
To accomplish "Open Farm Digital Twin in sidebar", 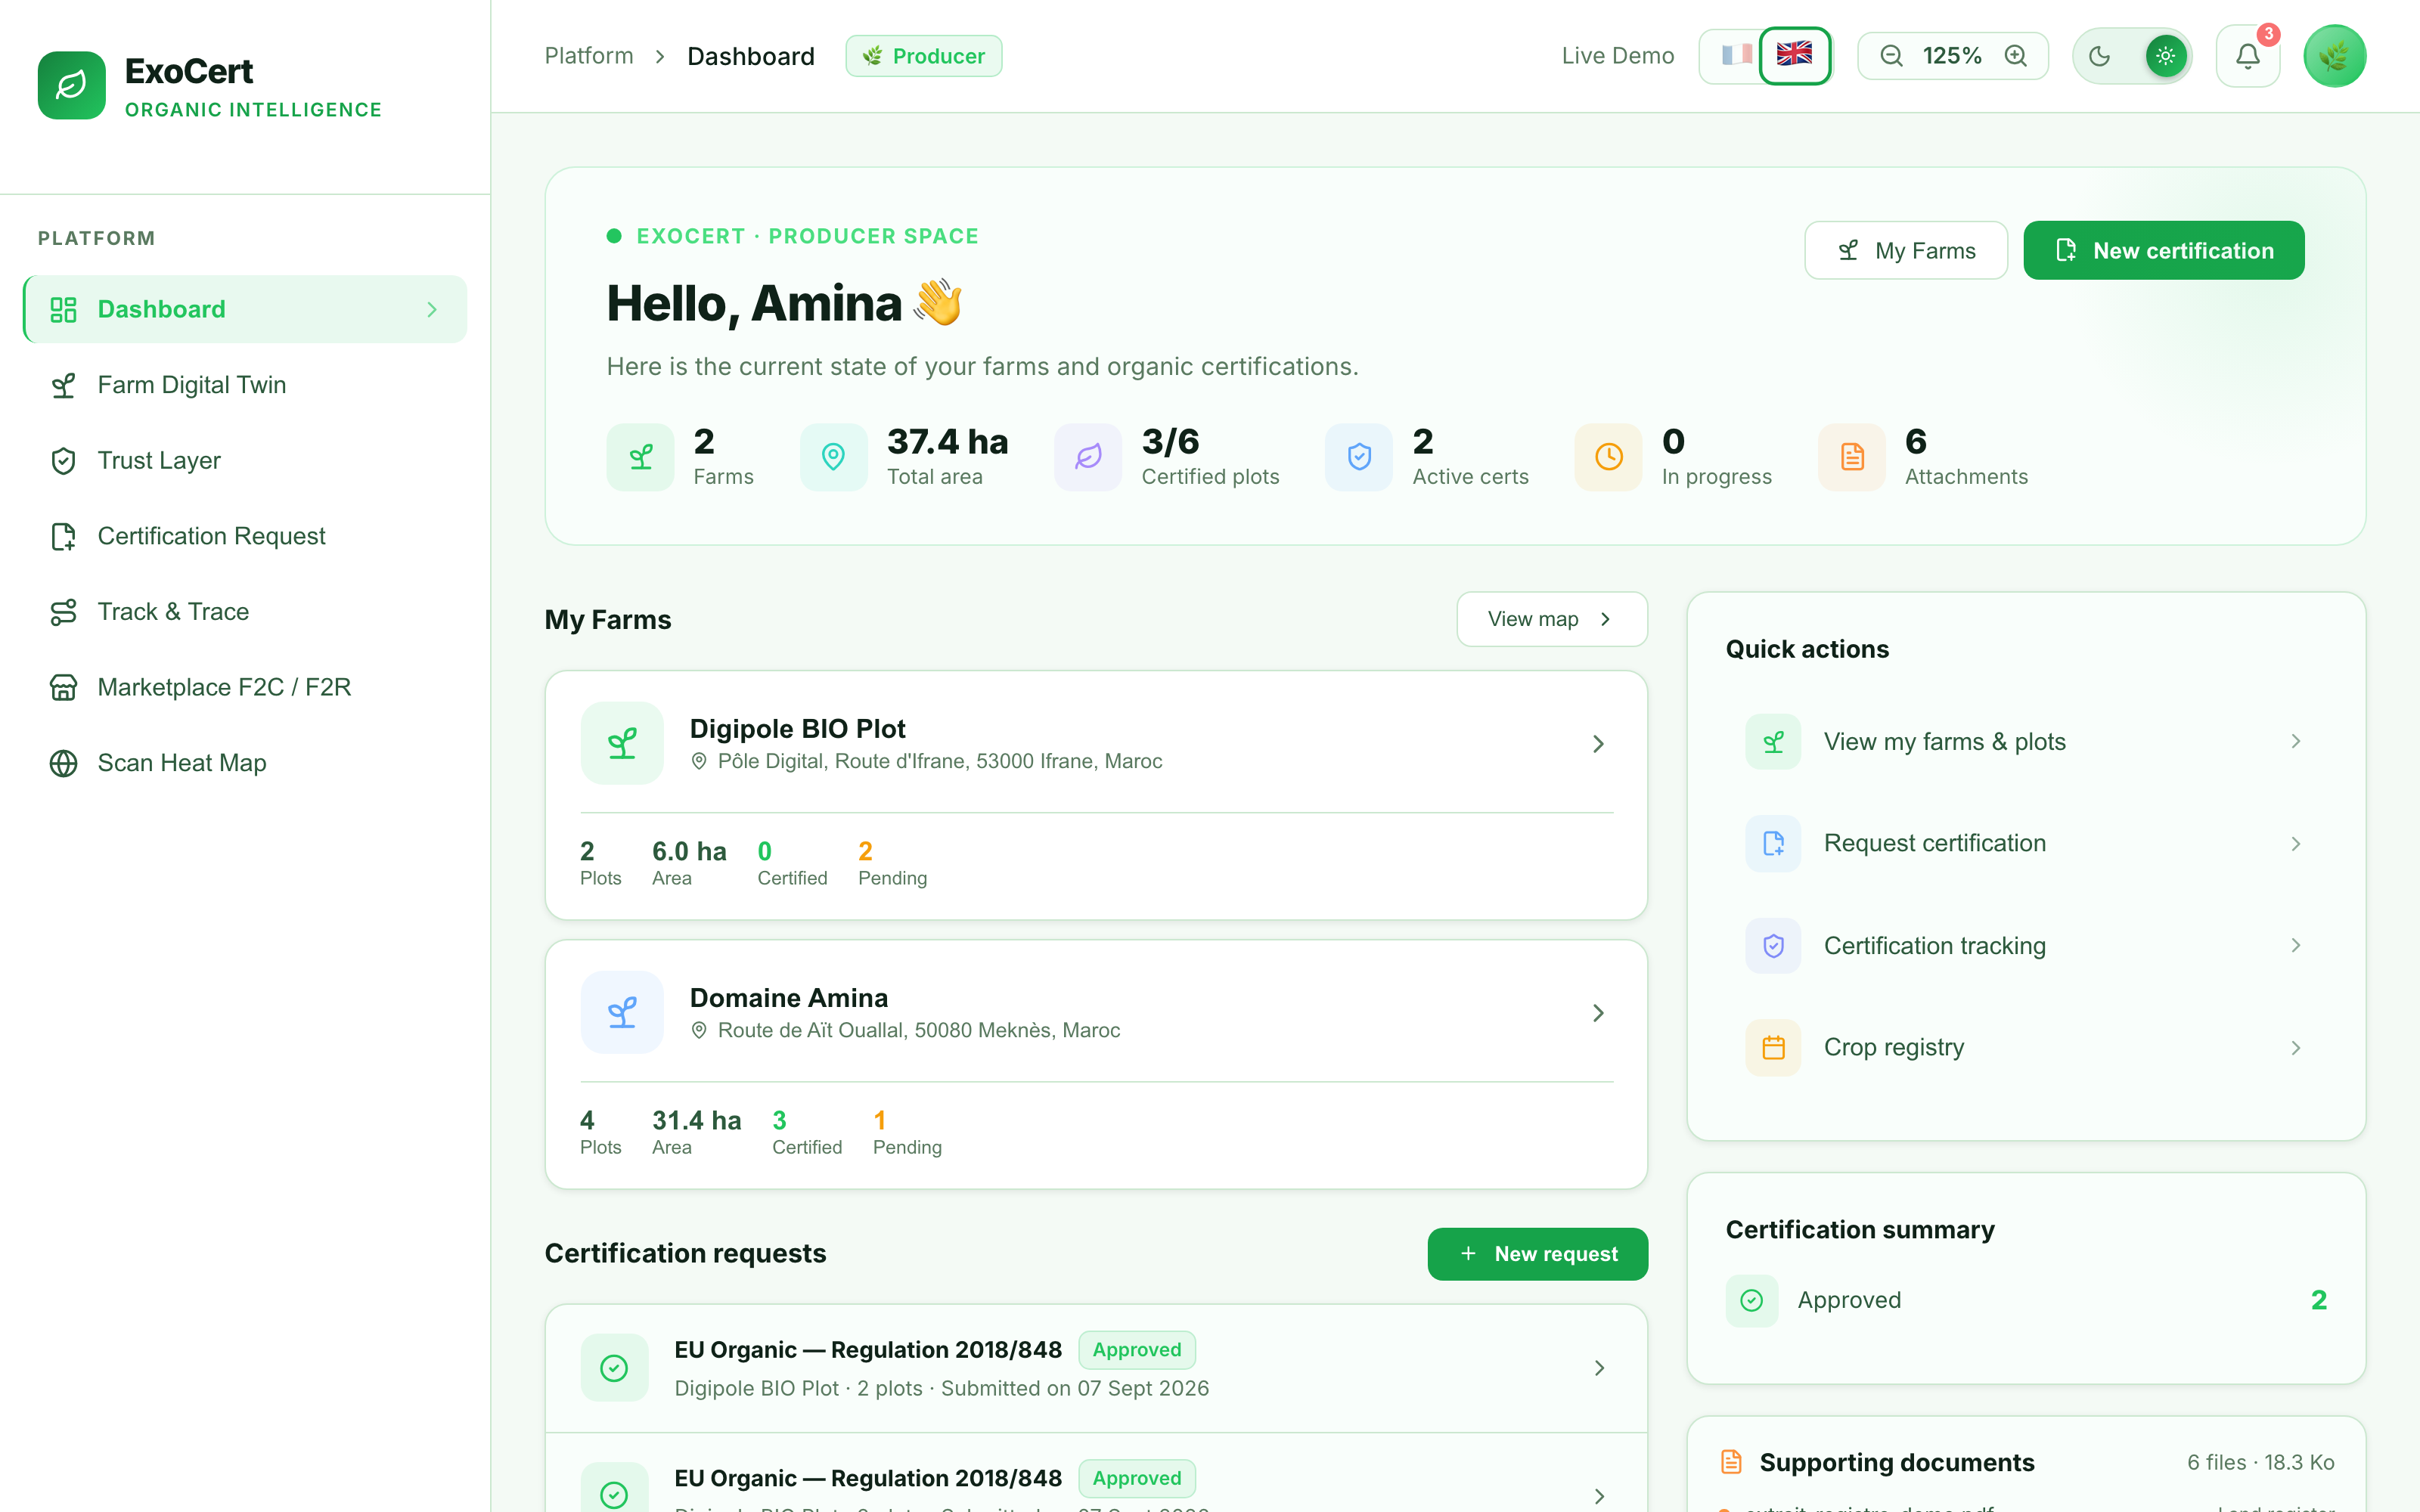I will [x=245, y=385].
